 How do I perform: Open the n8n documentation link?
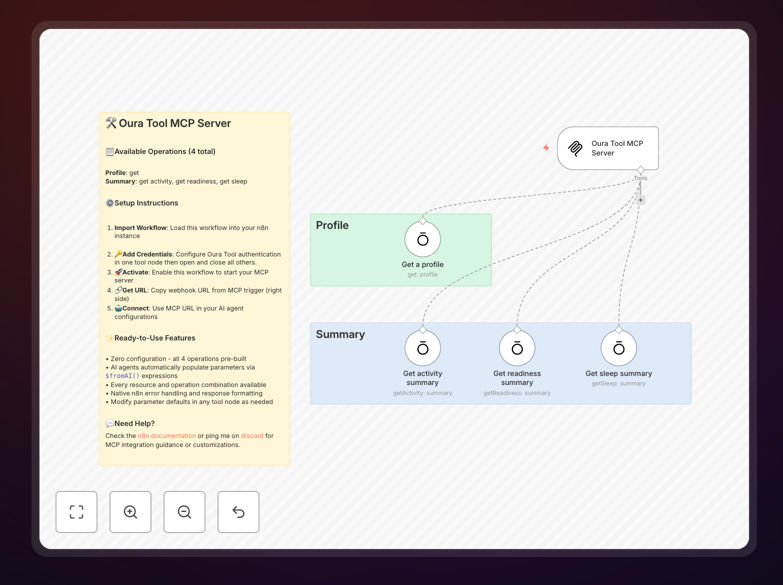[x=167, y=436]
